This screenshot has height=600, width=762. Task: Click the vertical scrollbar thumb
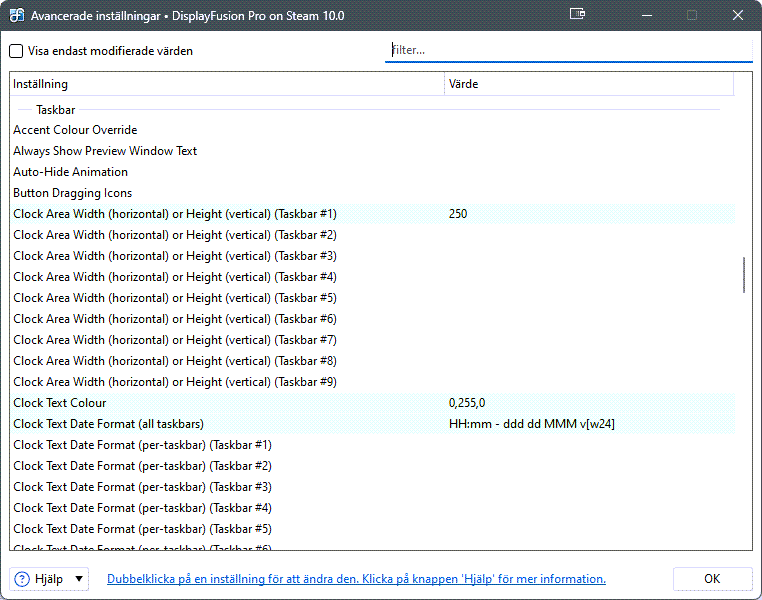click(743, 275)
